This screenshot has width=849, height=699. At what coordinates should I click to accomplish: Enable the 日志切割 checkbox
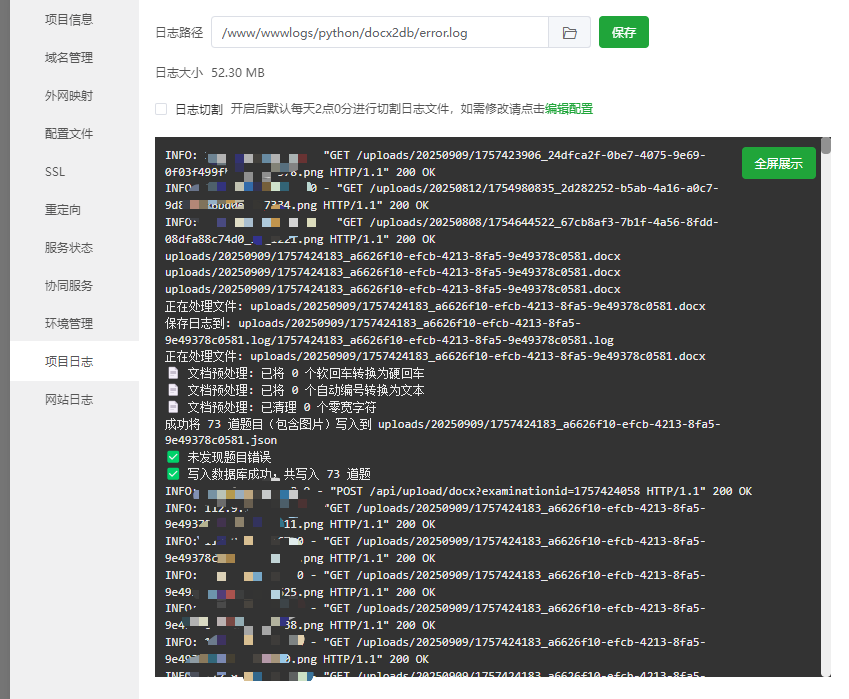click(161, 109)
